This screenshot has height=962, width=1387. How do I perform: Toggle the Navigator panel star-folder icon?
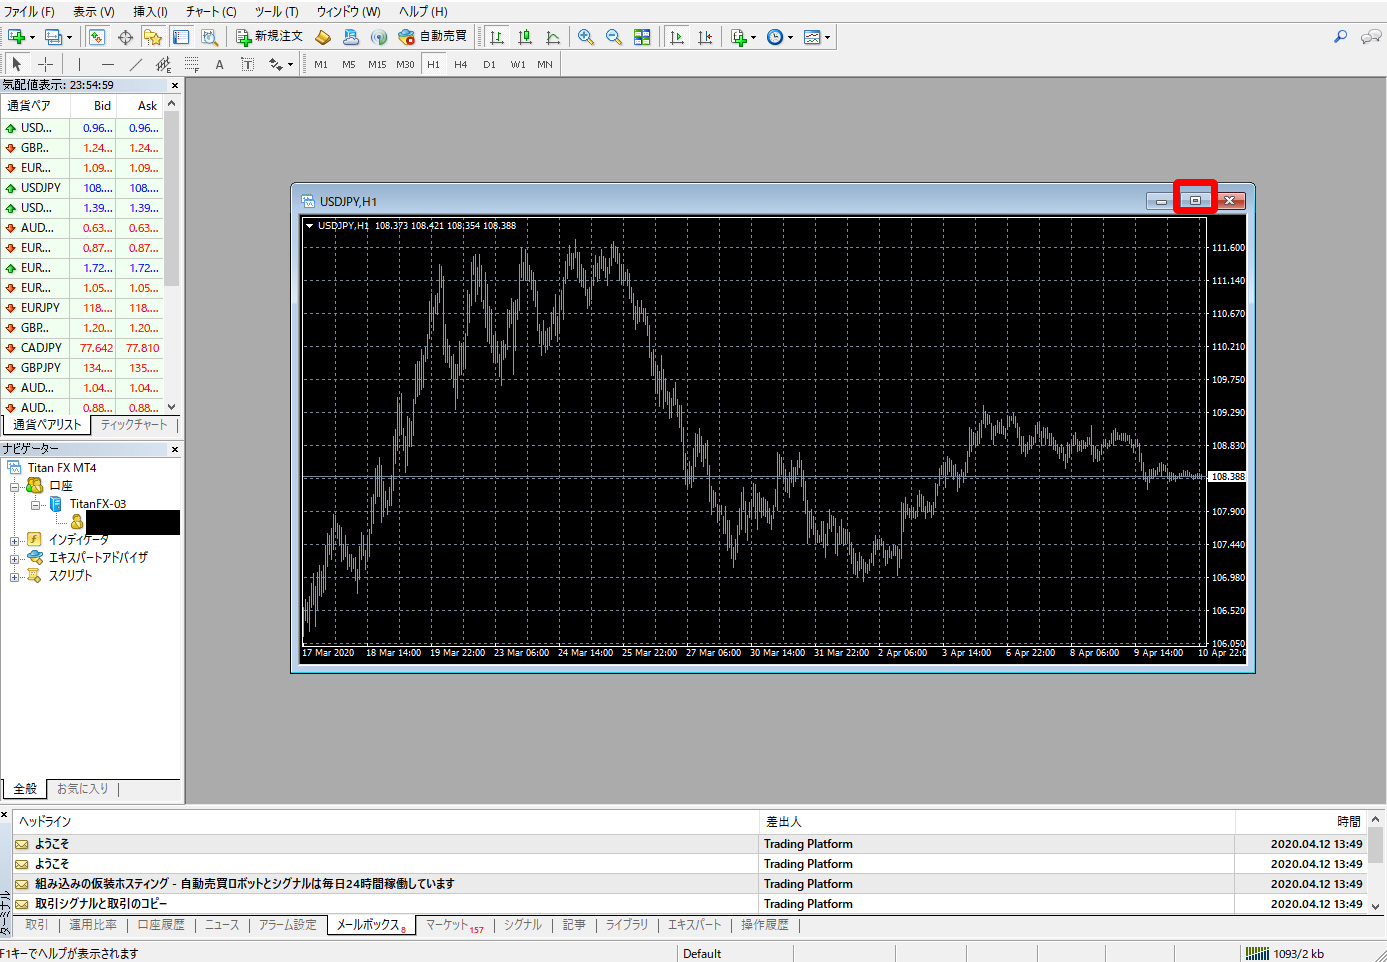click(153, 37)
